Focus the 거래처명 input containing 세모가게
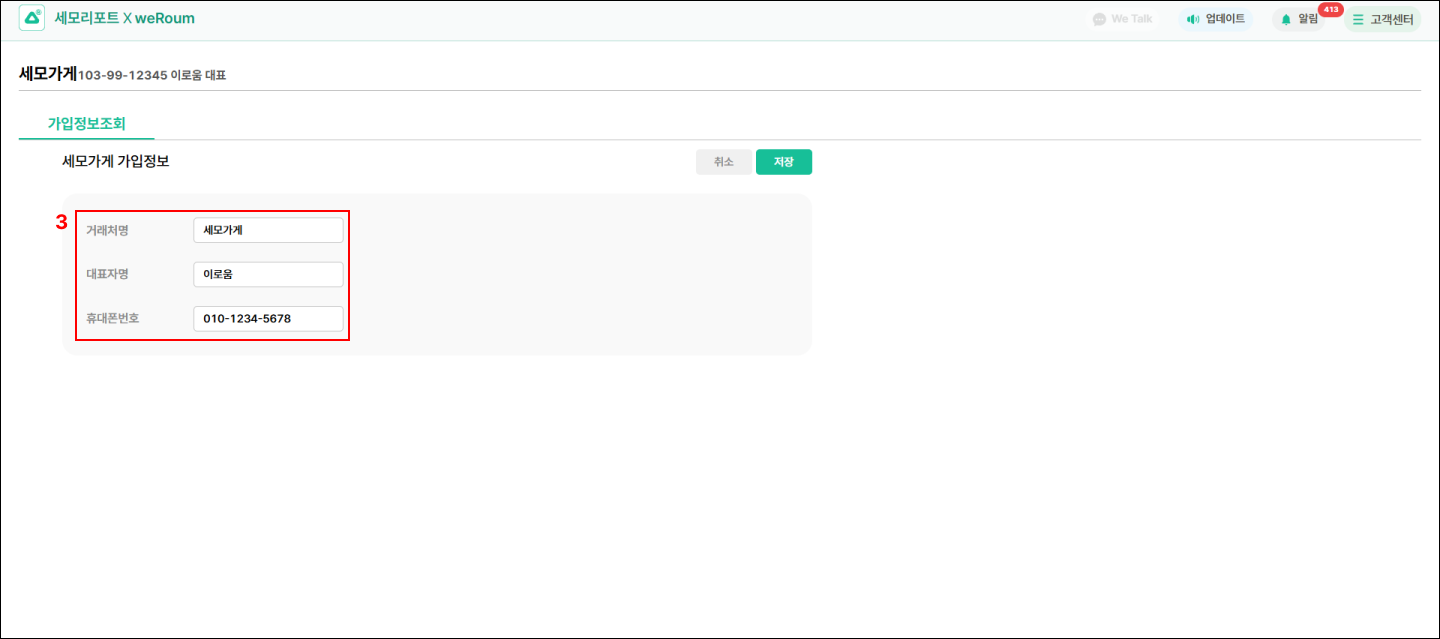1440x639 pixels. click(x=268, y=230)
